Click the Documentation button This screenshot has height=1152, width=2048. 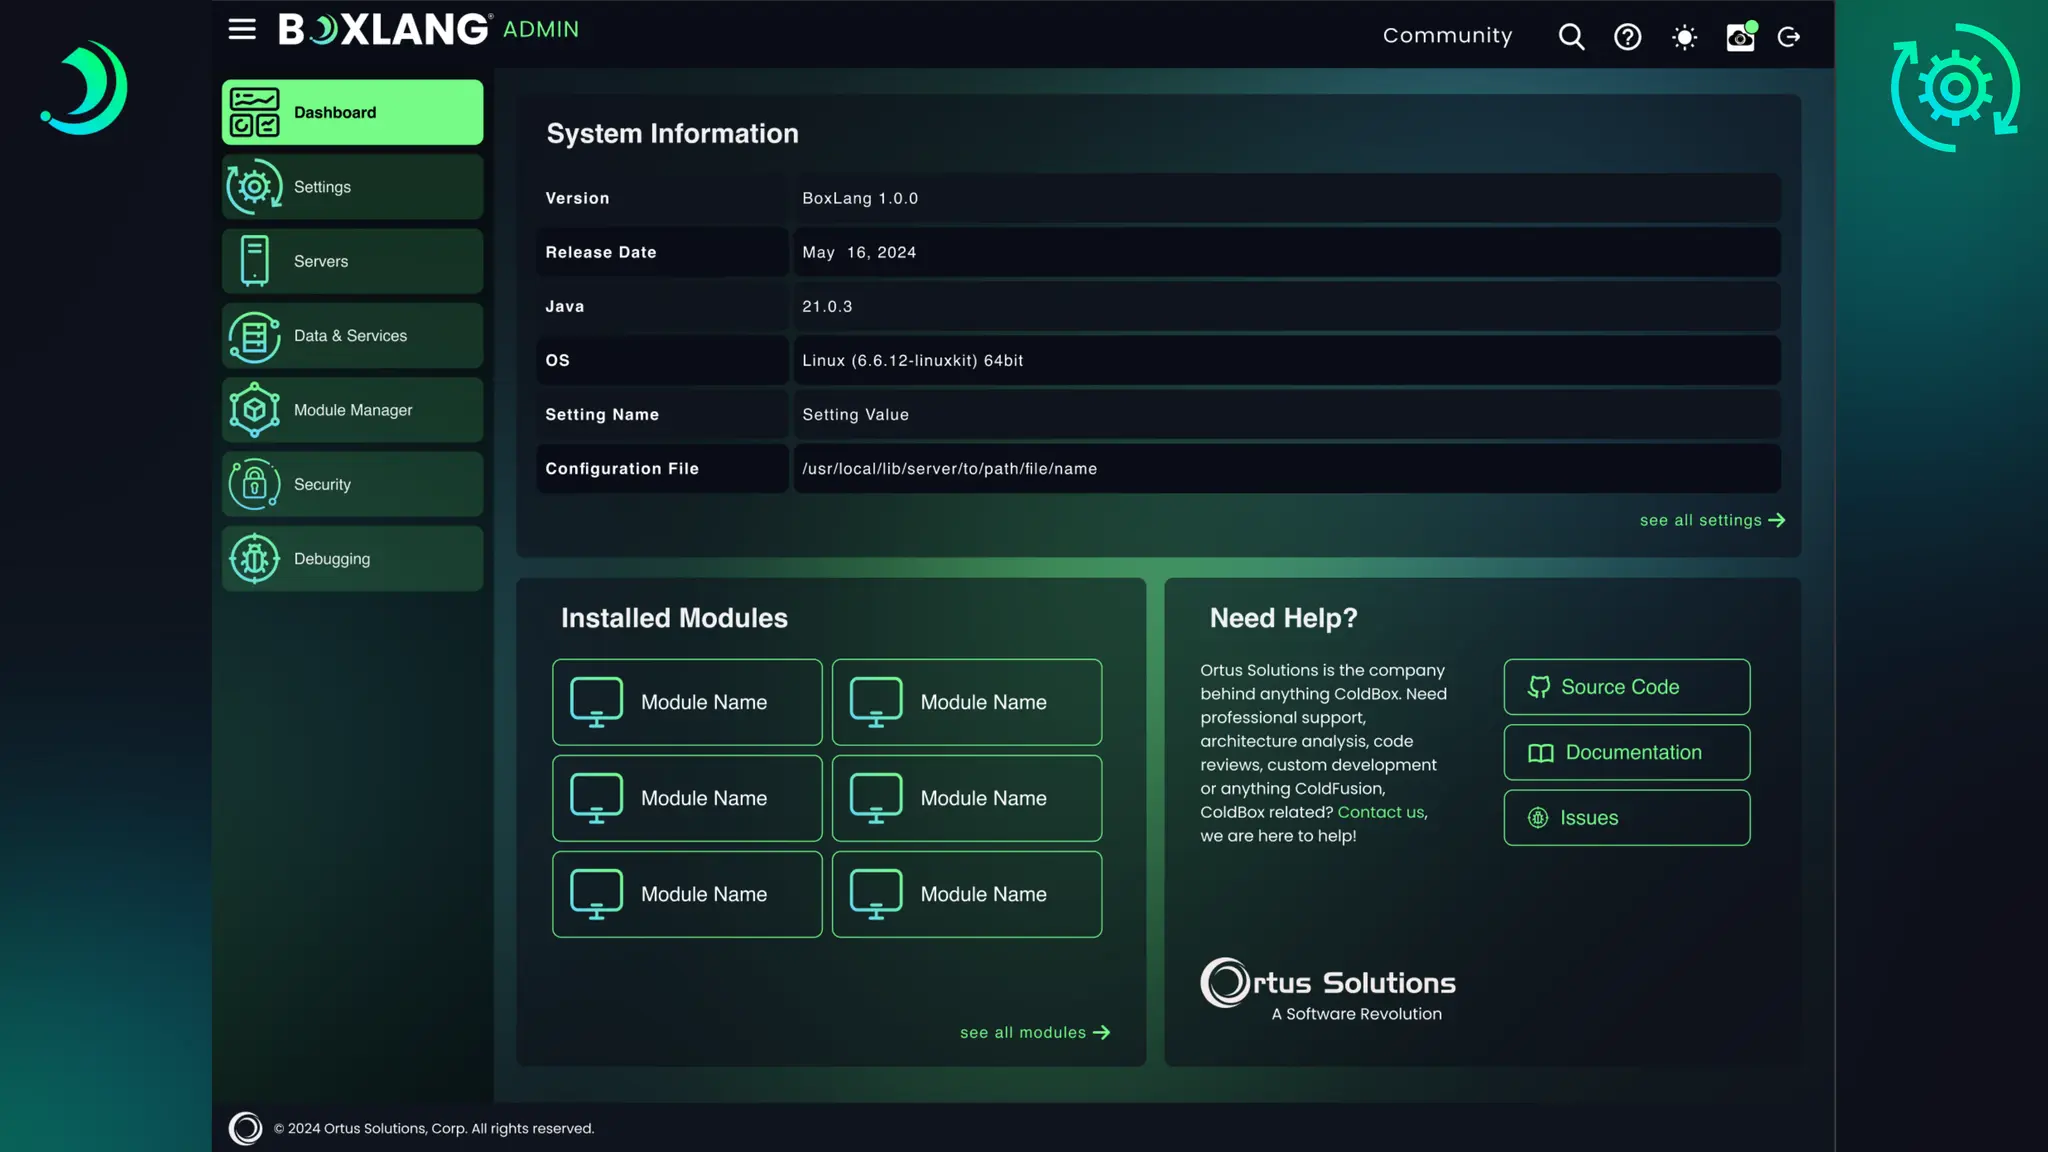pos(1626,752)
